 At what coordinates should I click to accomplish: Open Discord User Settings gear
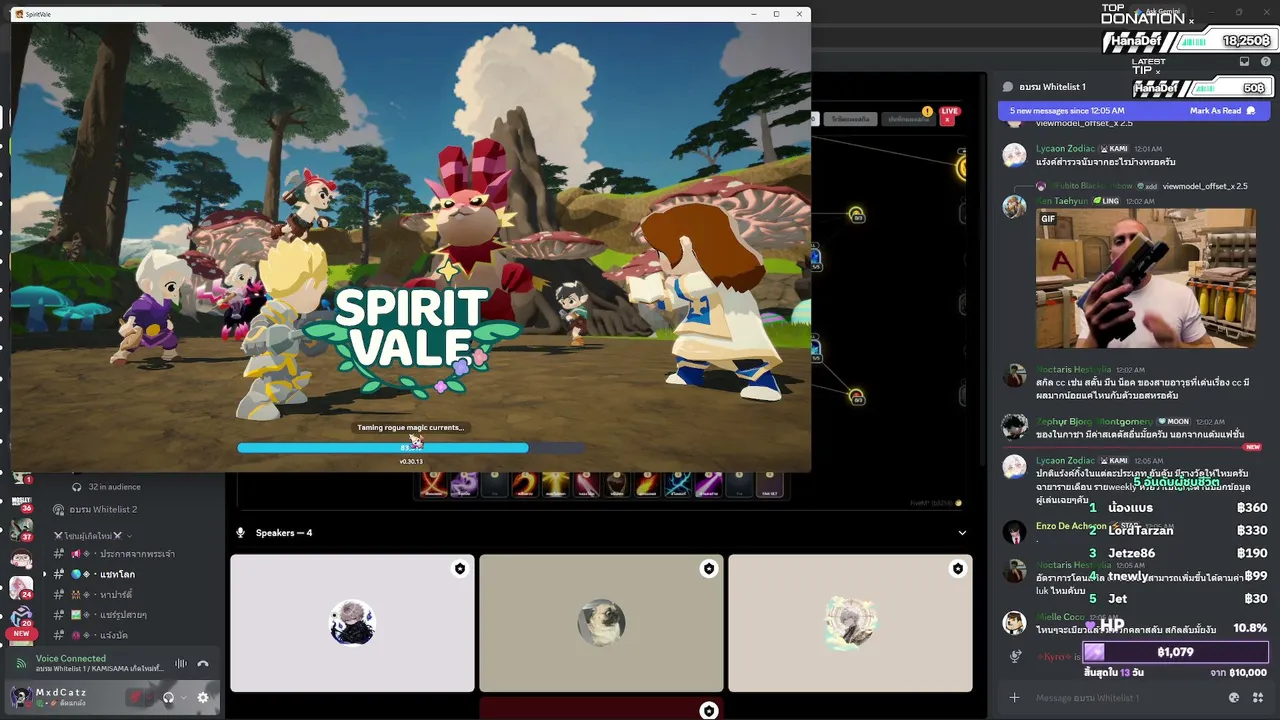pyautogui.click(x=203, y=697)
